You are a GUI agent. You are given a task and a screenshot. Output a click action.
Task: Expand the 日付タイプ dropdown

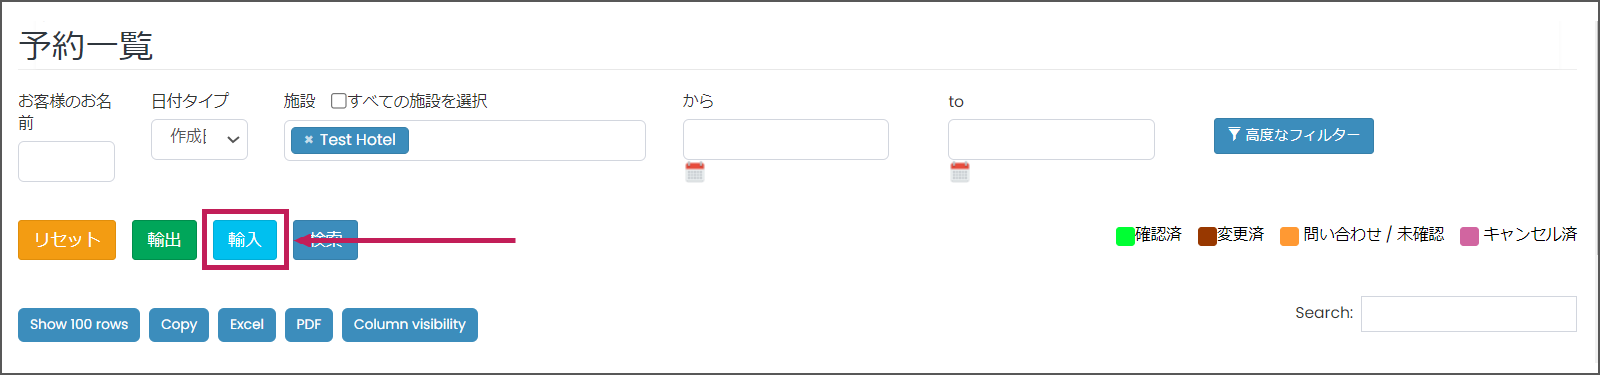199,139
